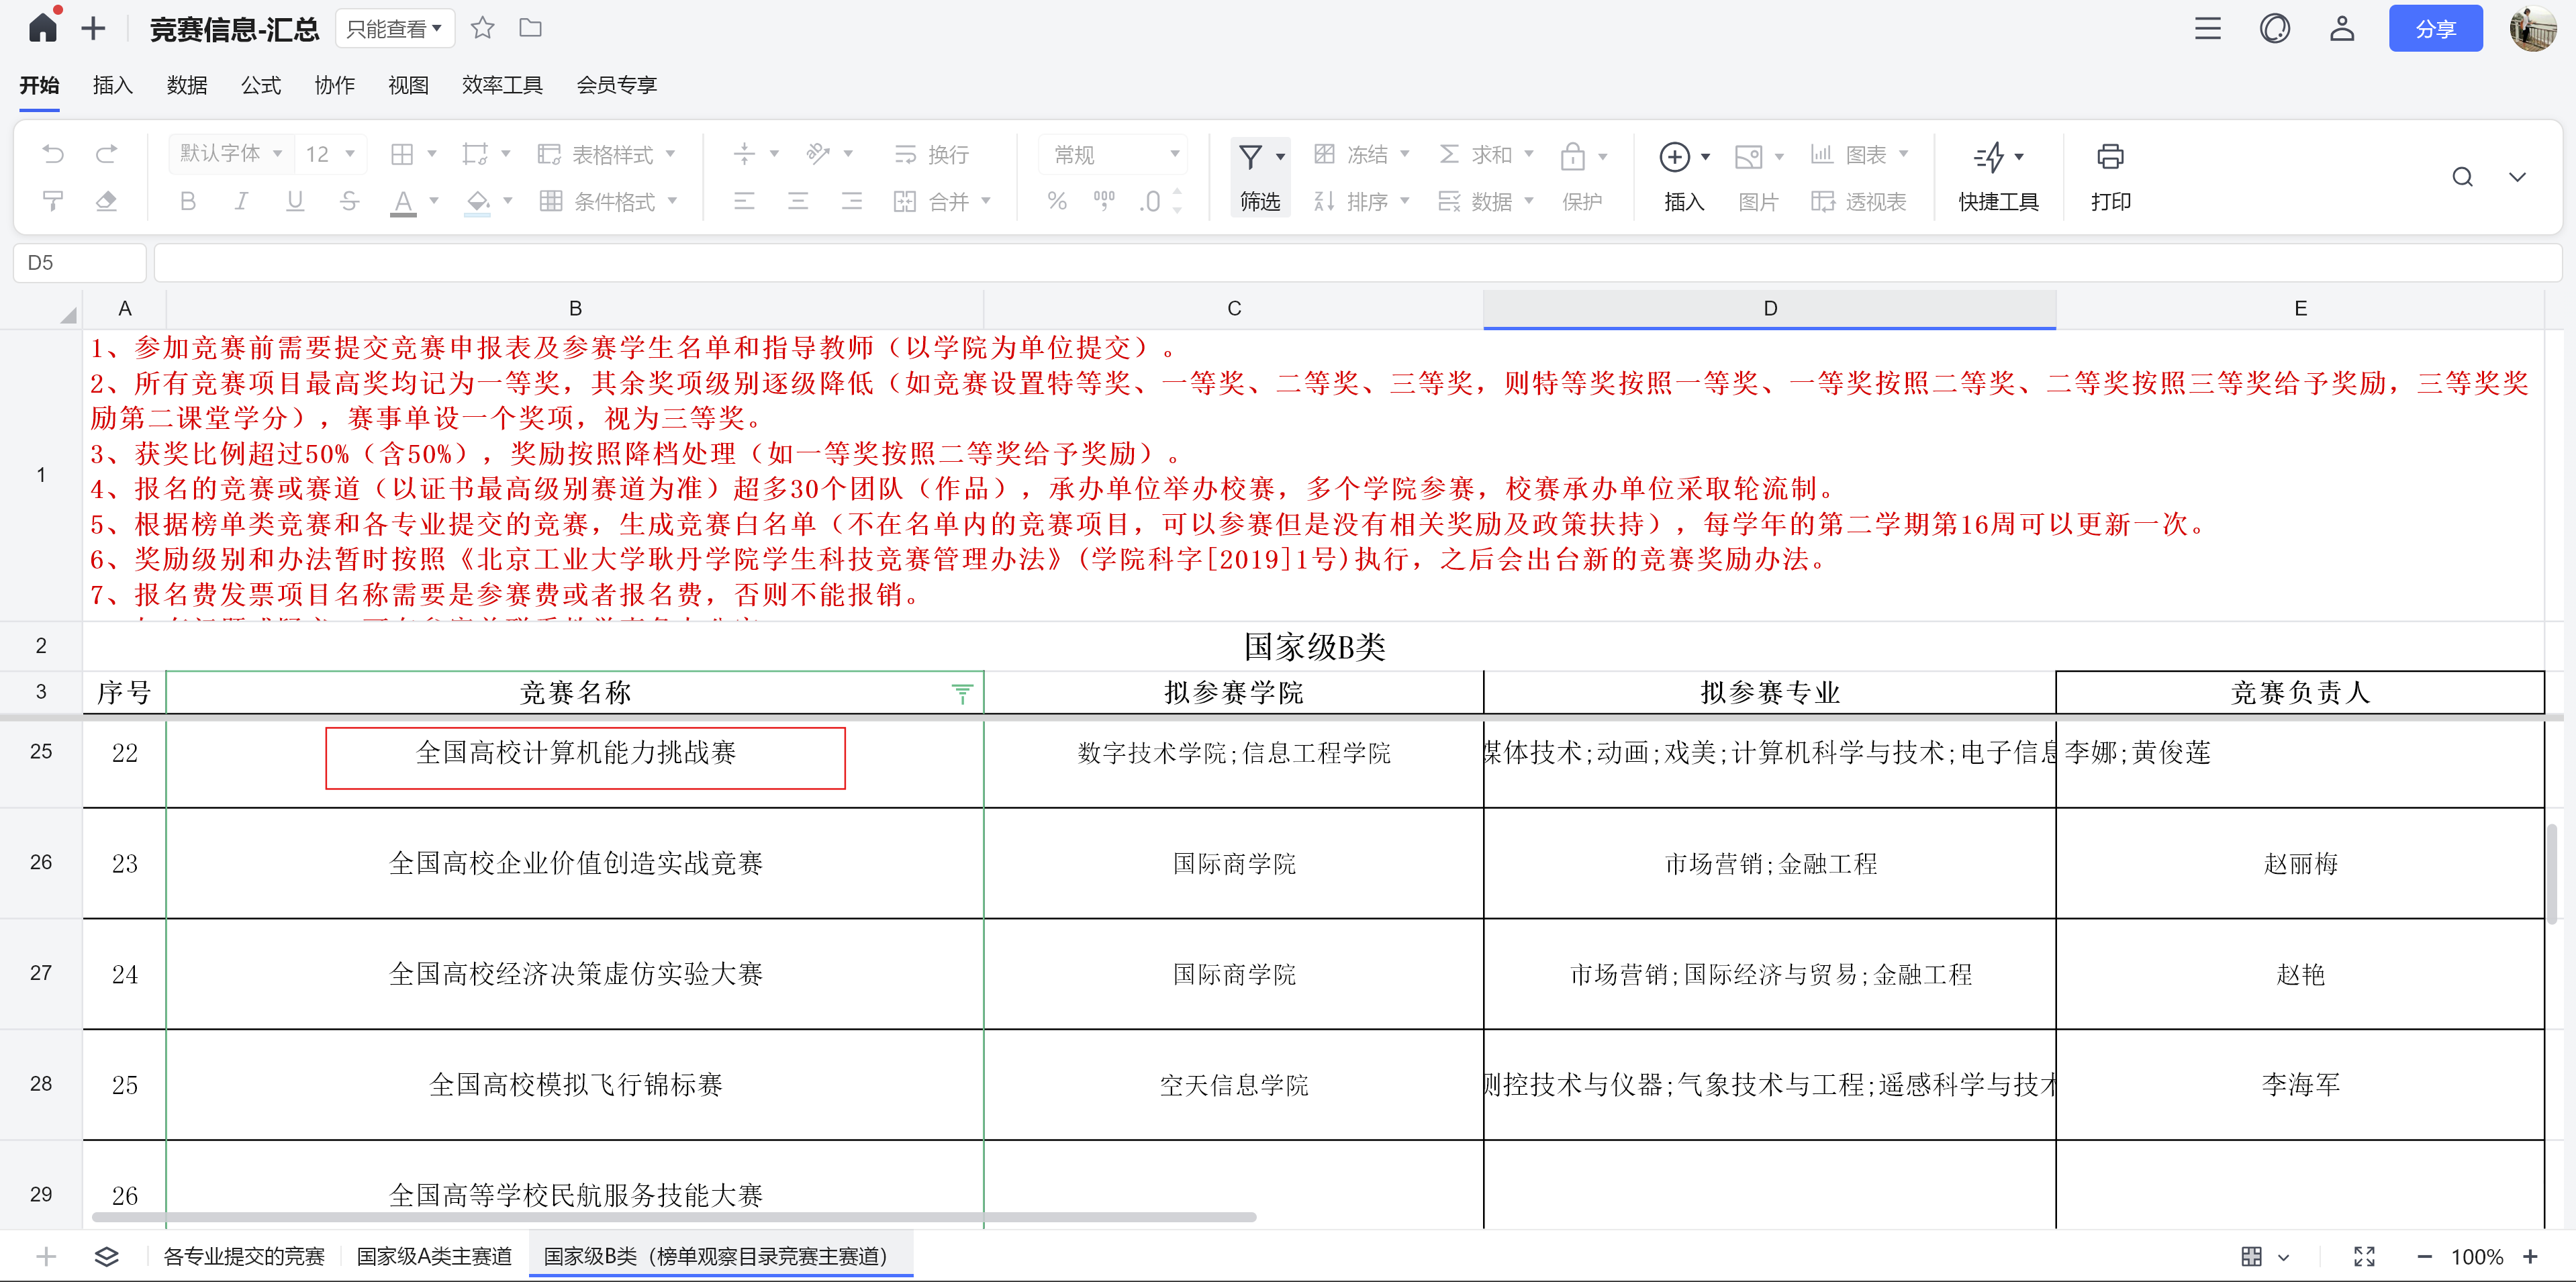
Task: Click the thousands separator icon
Action: click(1104, 201)
